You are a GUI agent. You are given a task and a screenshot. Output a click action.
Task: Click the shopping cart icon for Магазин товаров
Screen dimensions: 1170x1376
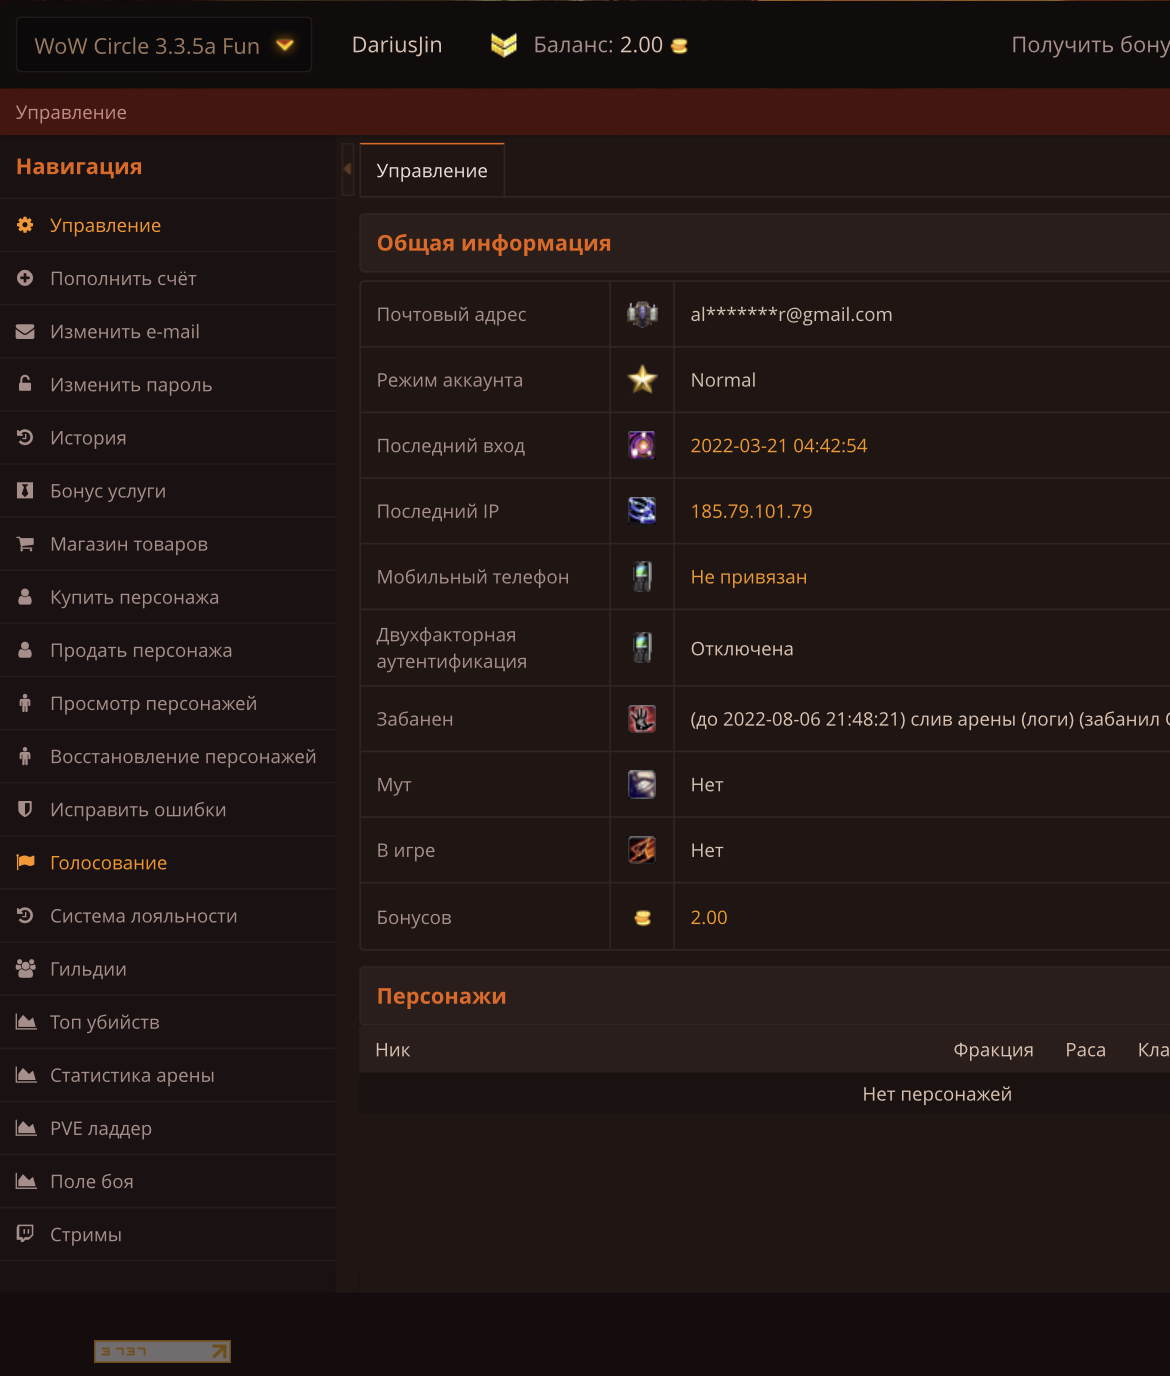coord(25,544)
